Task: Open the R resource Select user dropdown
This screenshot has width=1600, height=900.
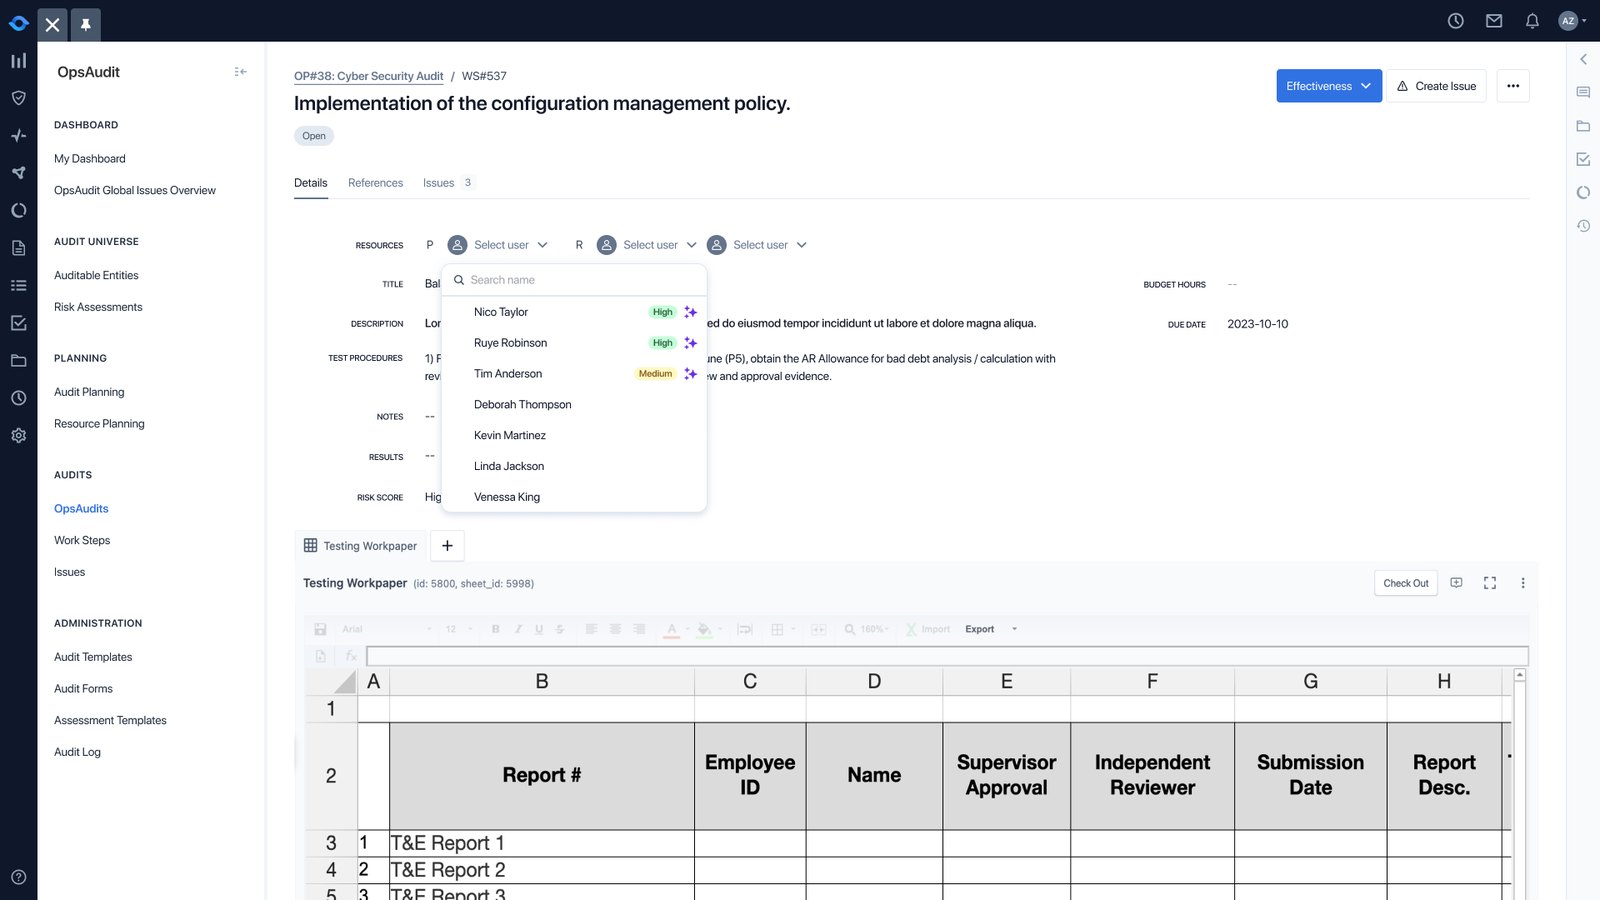Action: [x=647, y=245]
